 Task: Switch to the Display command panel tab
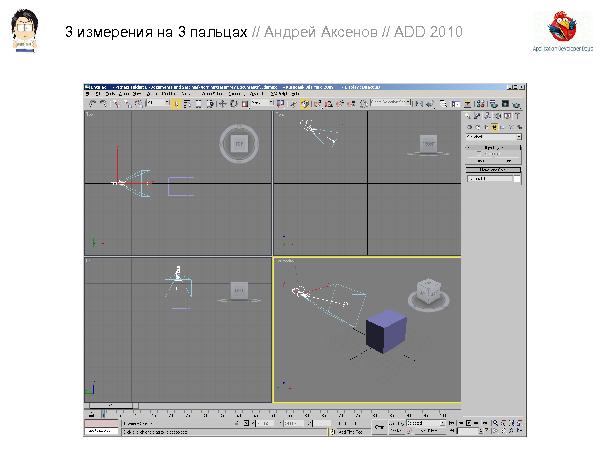click(507, 116)
